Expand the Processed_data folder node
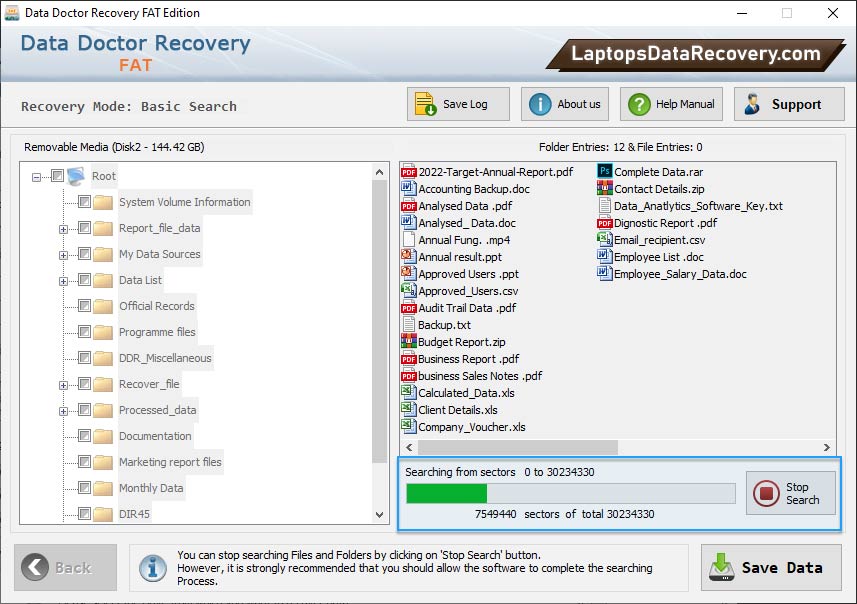The height and width of the screenshot is (604, 857). [63, 412]
